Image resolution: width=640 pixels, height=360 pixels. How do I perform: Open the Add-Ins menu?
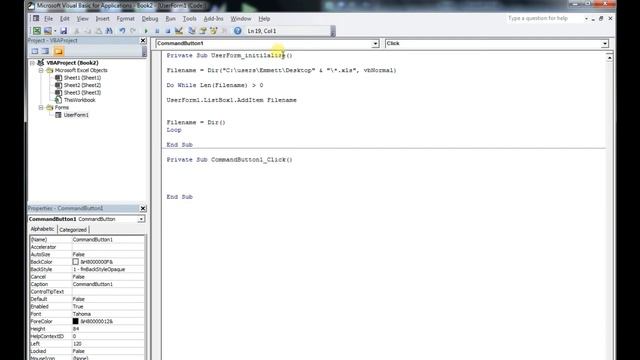point(213,19)
